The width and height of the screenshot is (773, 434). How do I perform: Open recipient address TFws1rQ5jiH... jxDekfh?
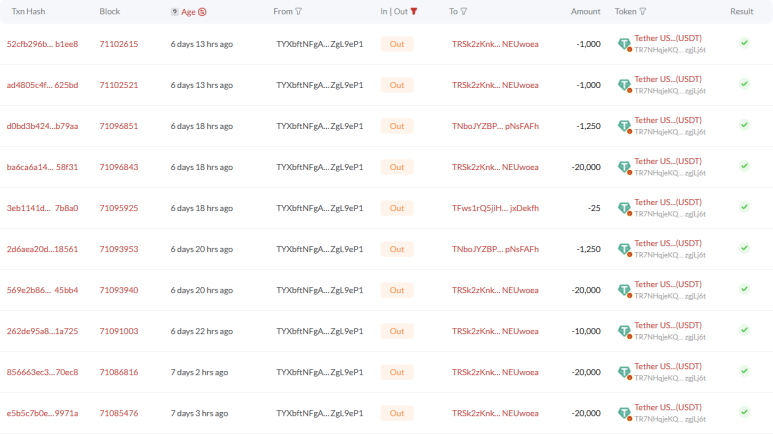pos(495,208)
